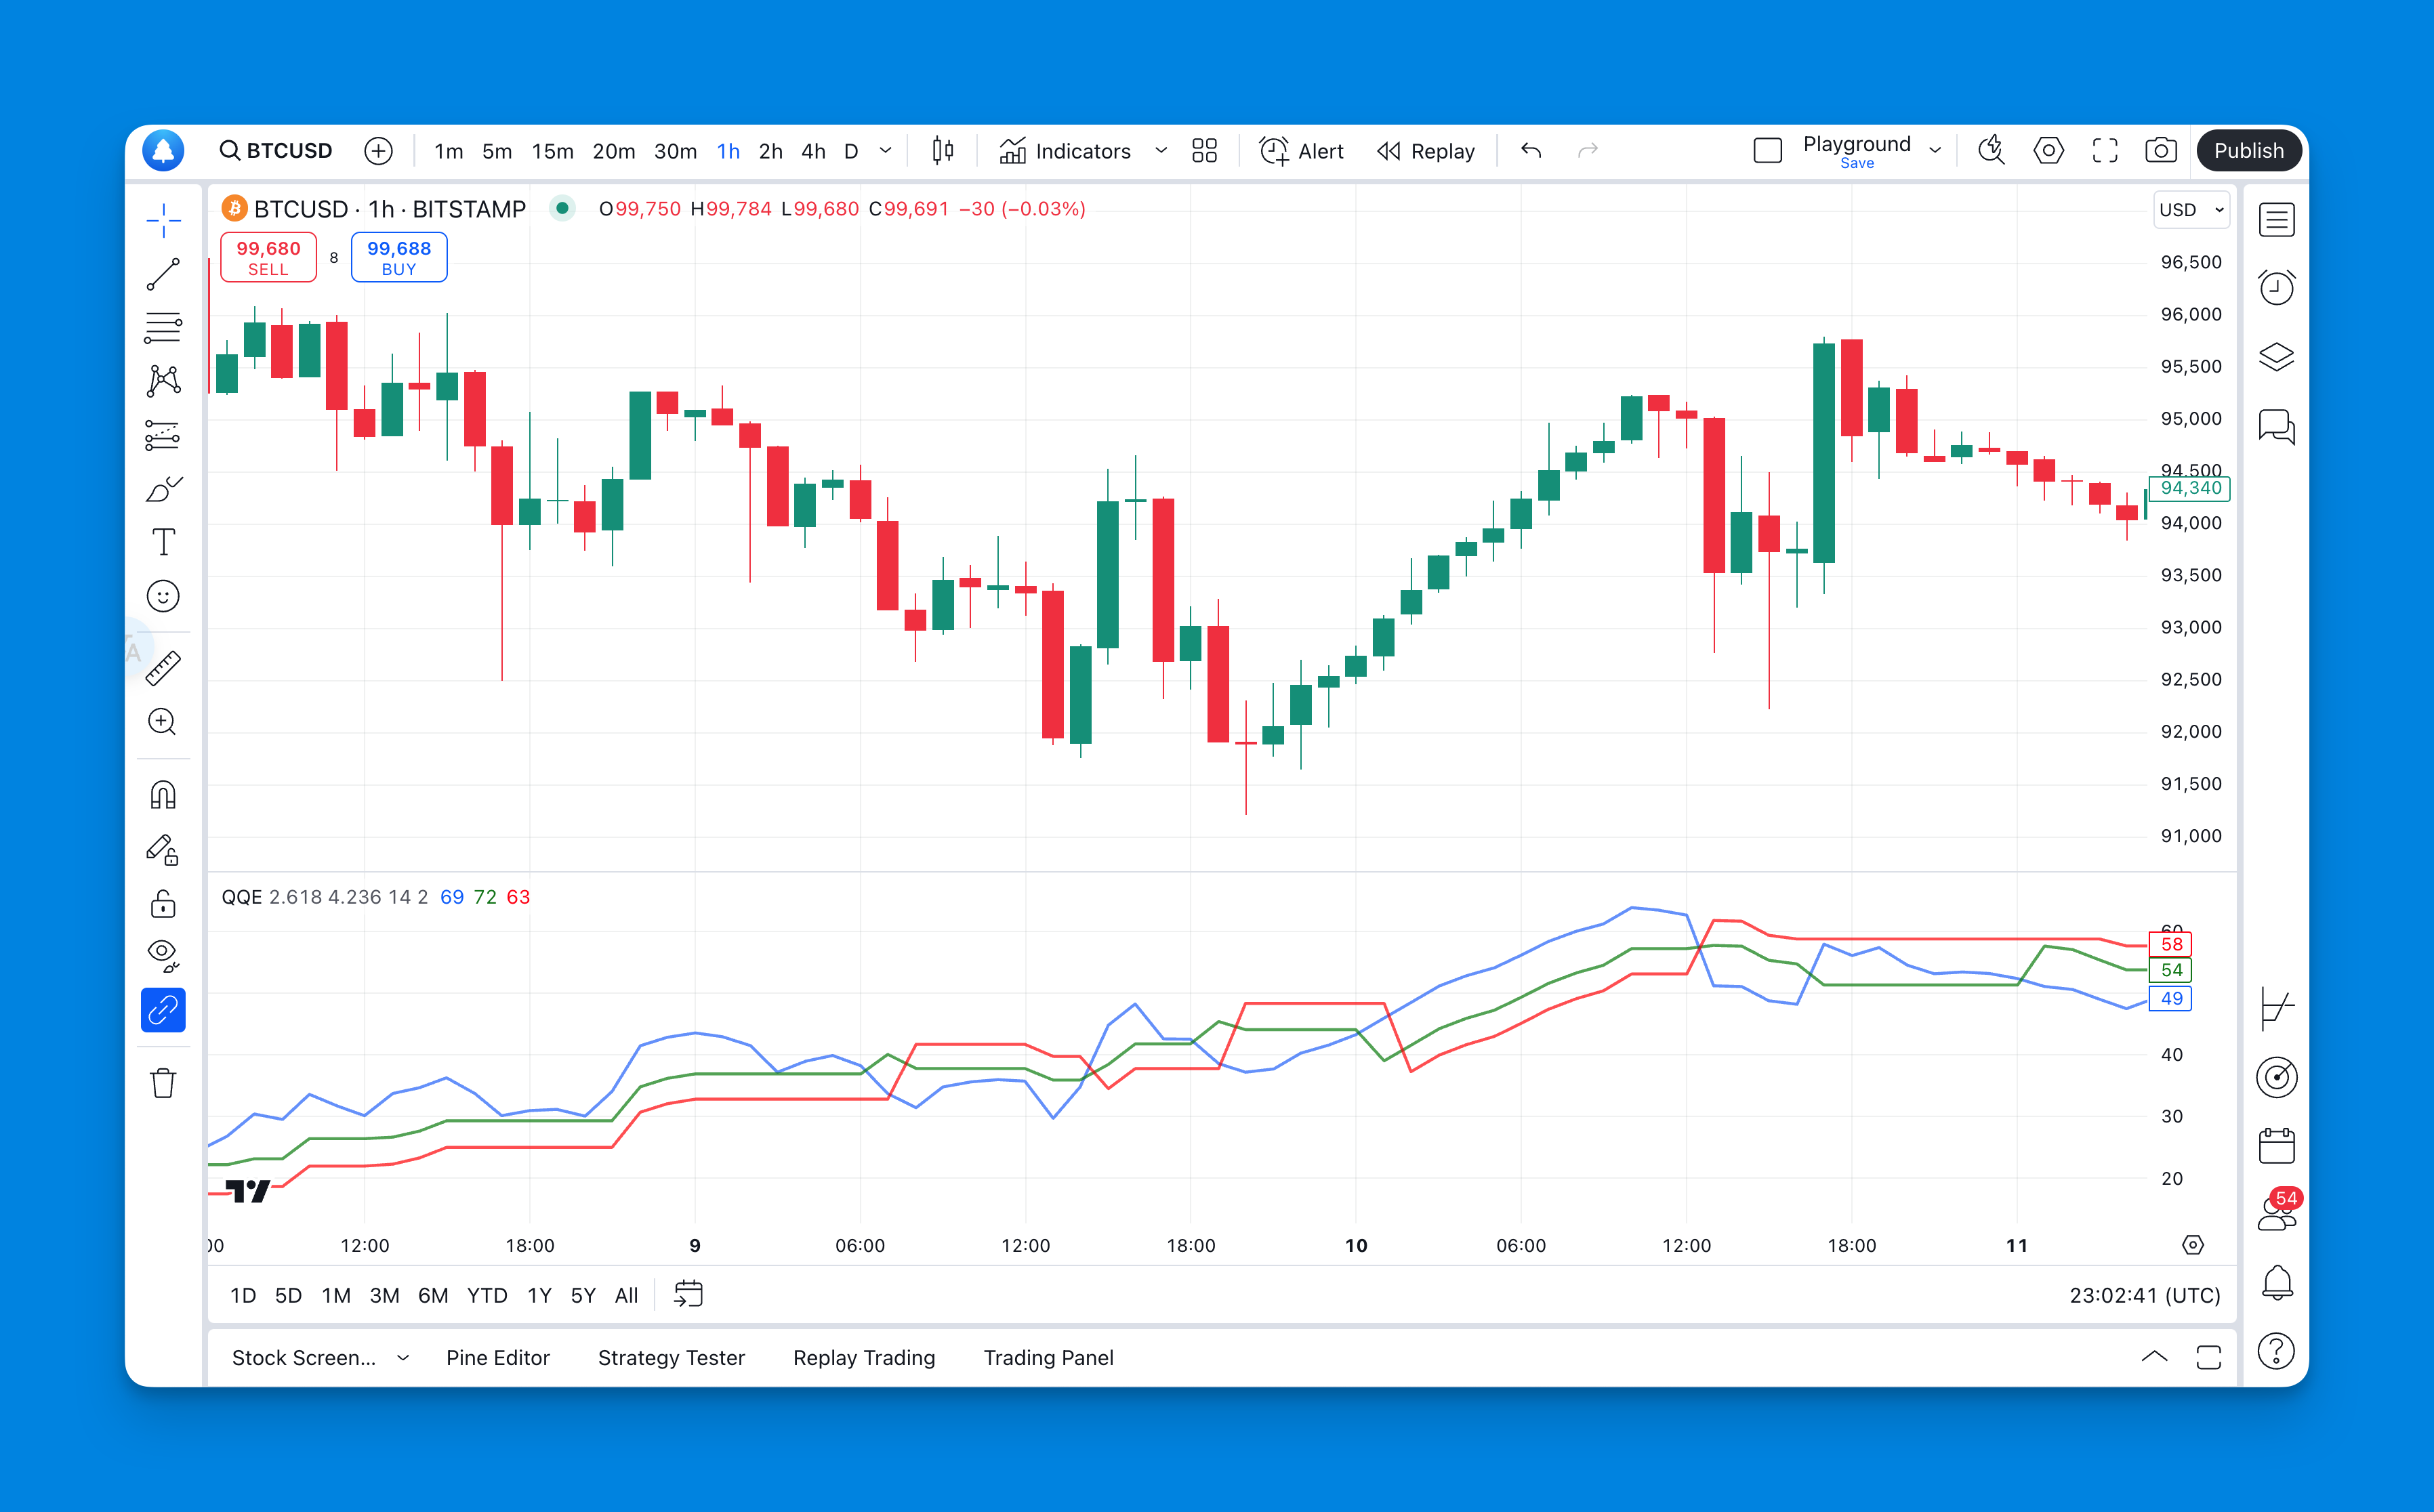Screen dimensions: 2434x1512
Task: Select the Text annotation tool
Action: point(163,542)
